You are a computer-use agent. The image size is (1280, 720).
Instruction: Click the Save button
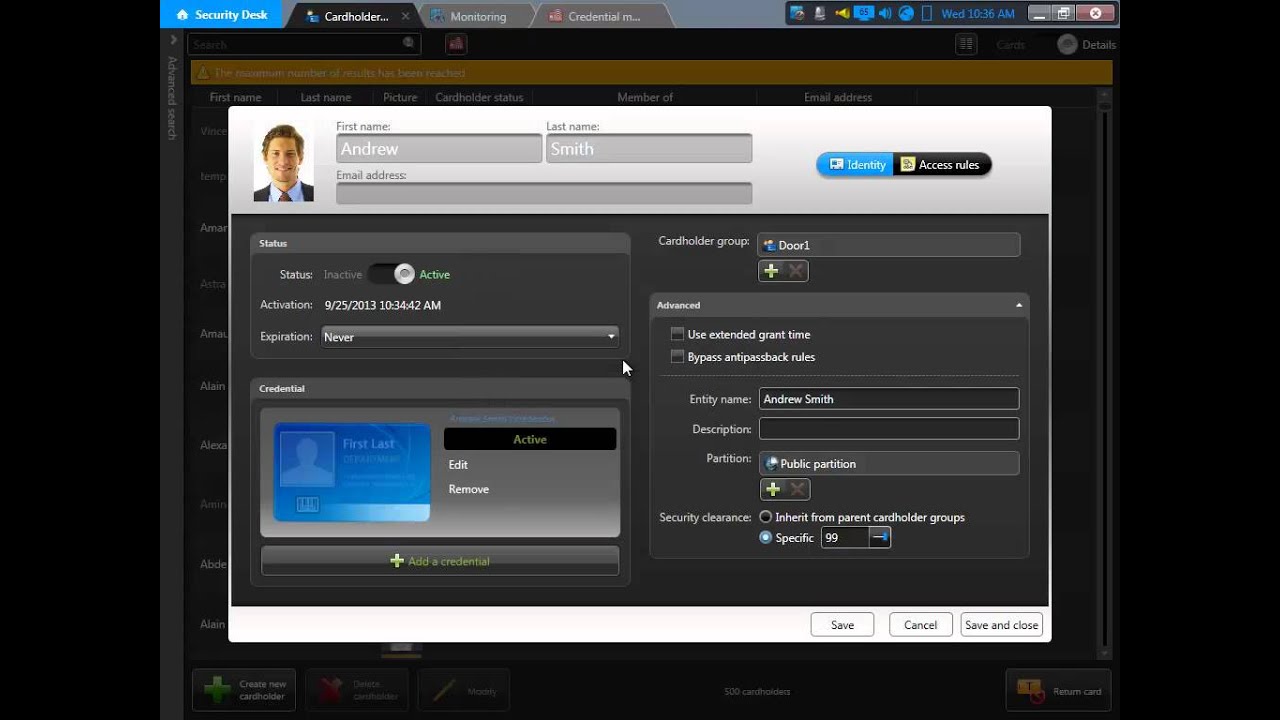tap(842, 625)
